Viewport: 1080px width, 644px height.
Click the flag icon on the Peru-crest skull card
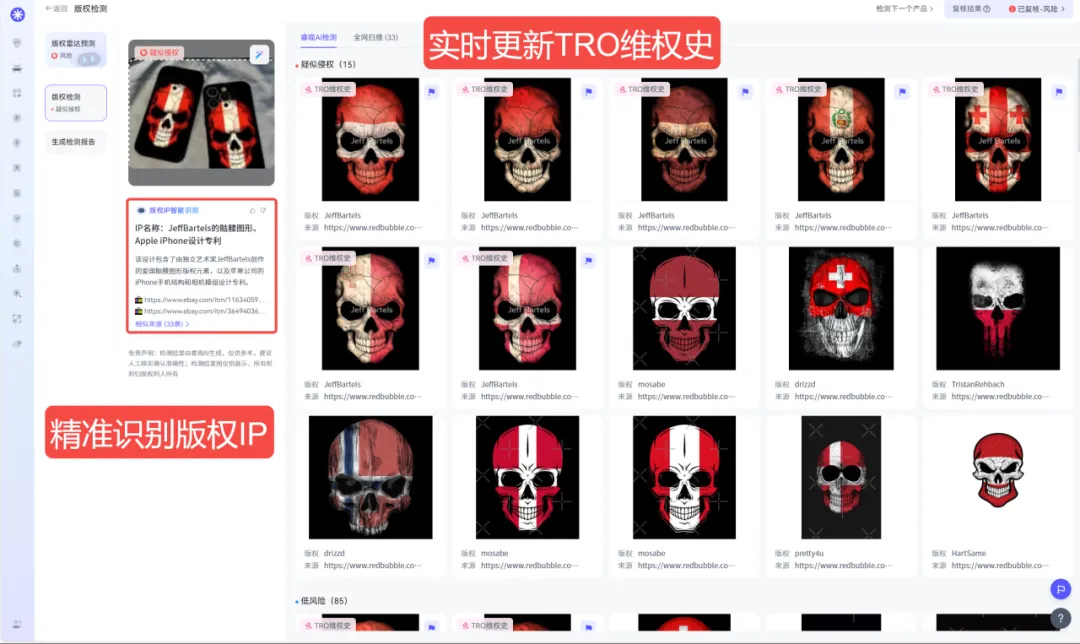pos(902,92)
